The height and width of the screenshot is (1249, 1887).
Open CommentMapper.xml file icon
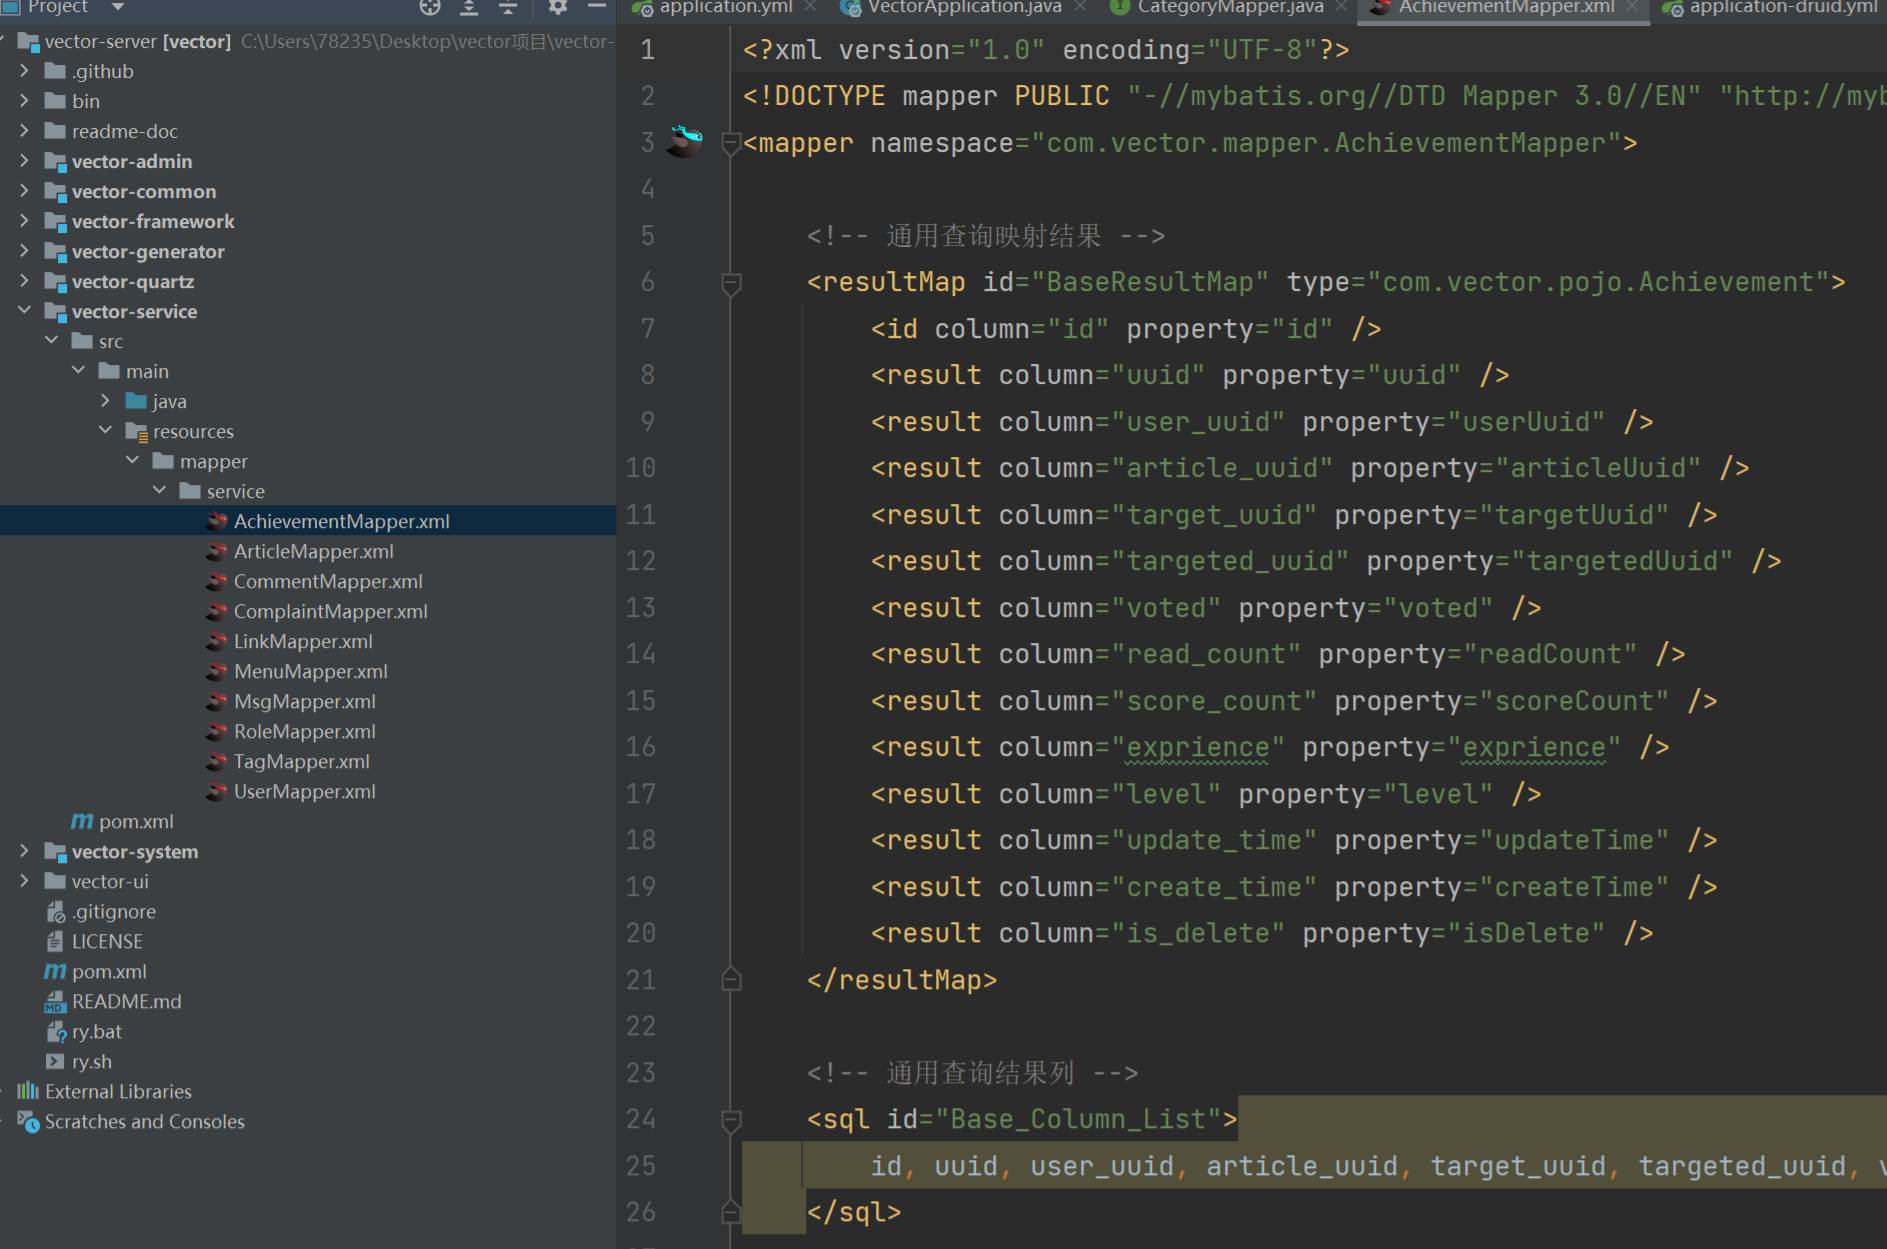(217, 581)
